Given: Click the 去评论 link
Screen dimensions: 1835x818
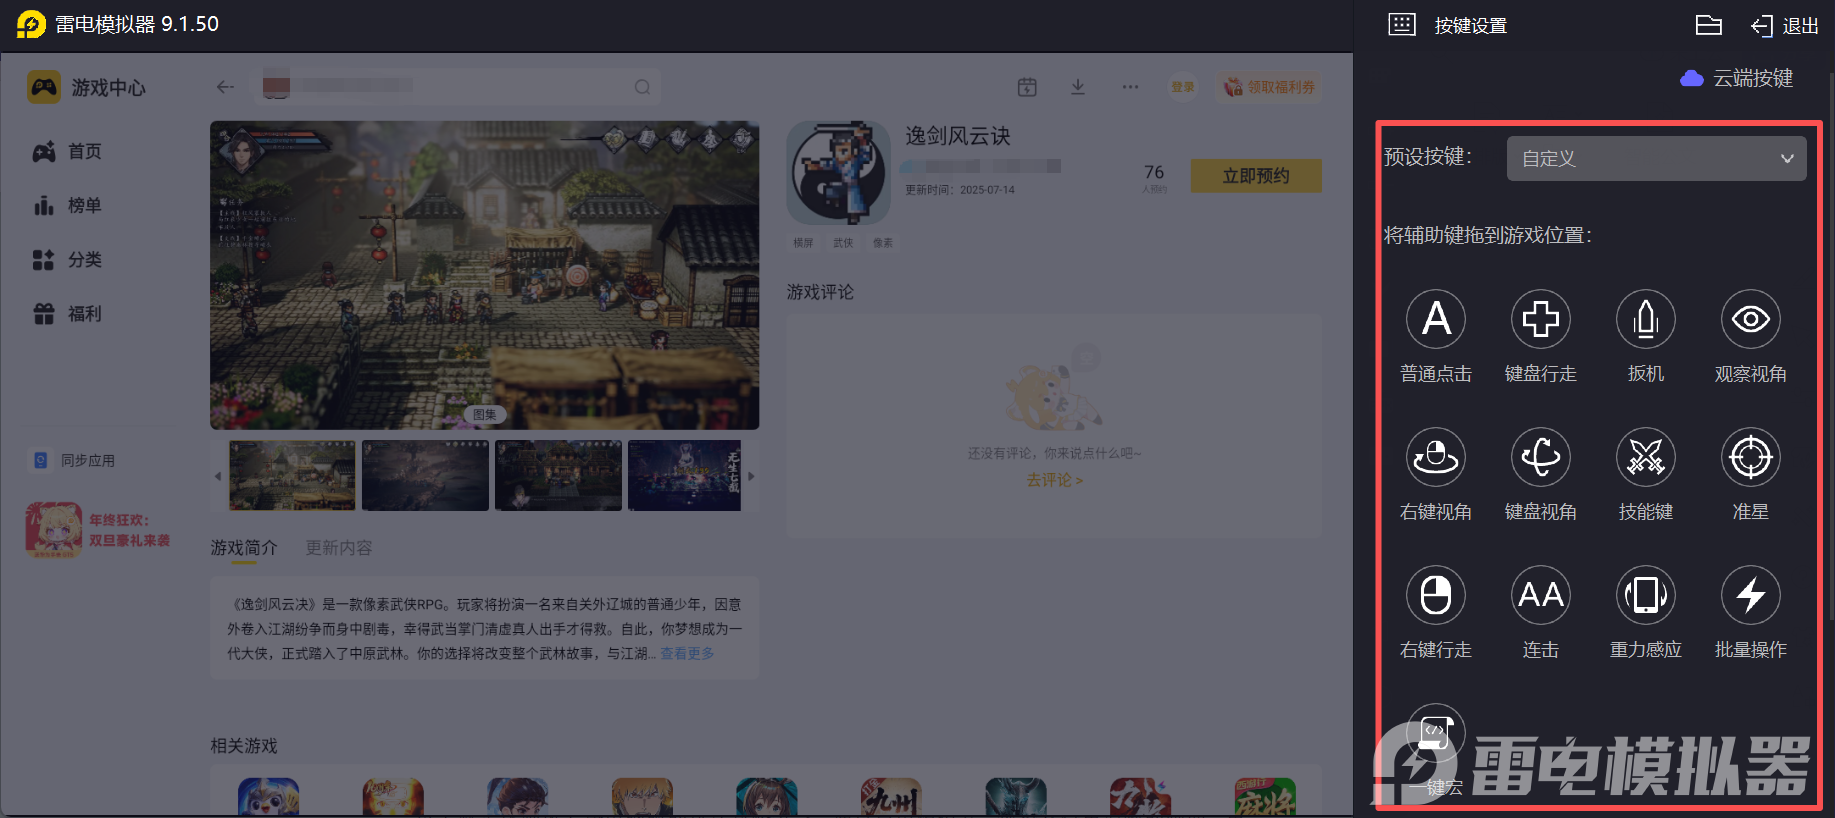Looking at the screenshot, I should [1054, 480].
